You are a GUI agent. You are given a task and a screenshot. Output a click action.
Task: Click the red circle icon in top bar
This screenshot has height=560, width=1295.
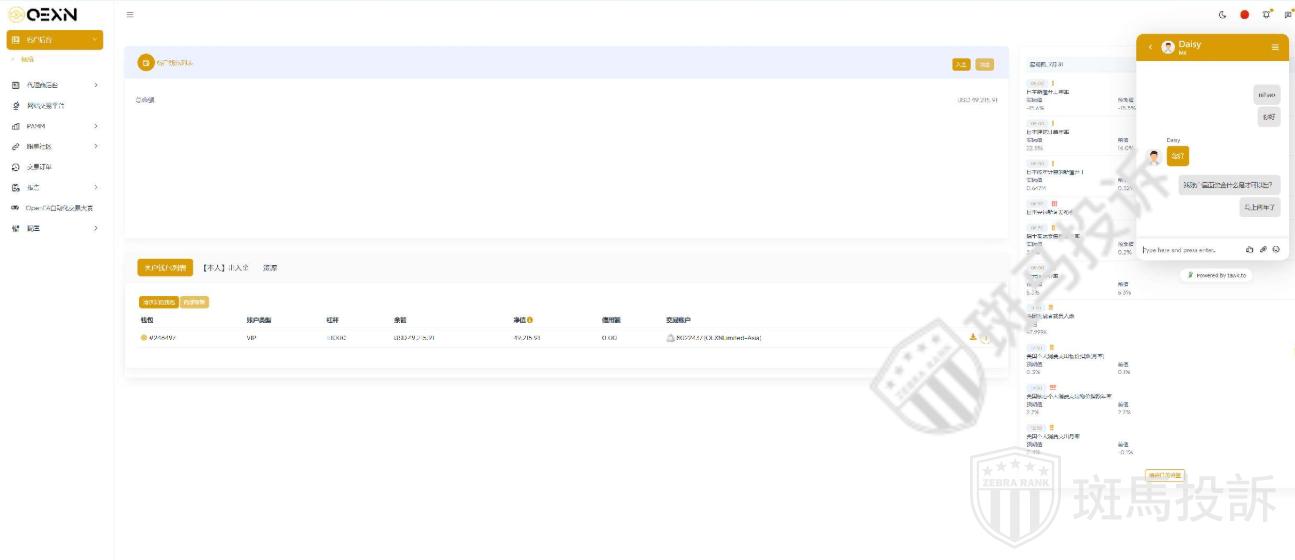point(1244,15)
